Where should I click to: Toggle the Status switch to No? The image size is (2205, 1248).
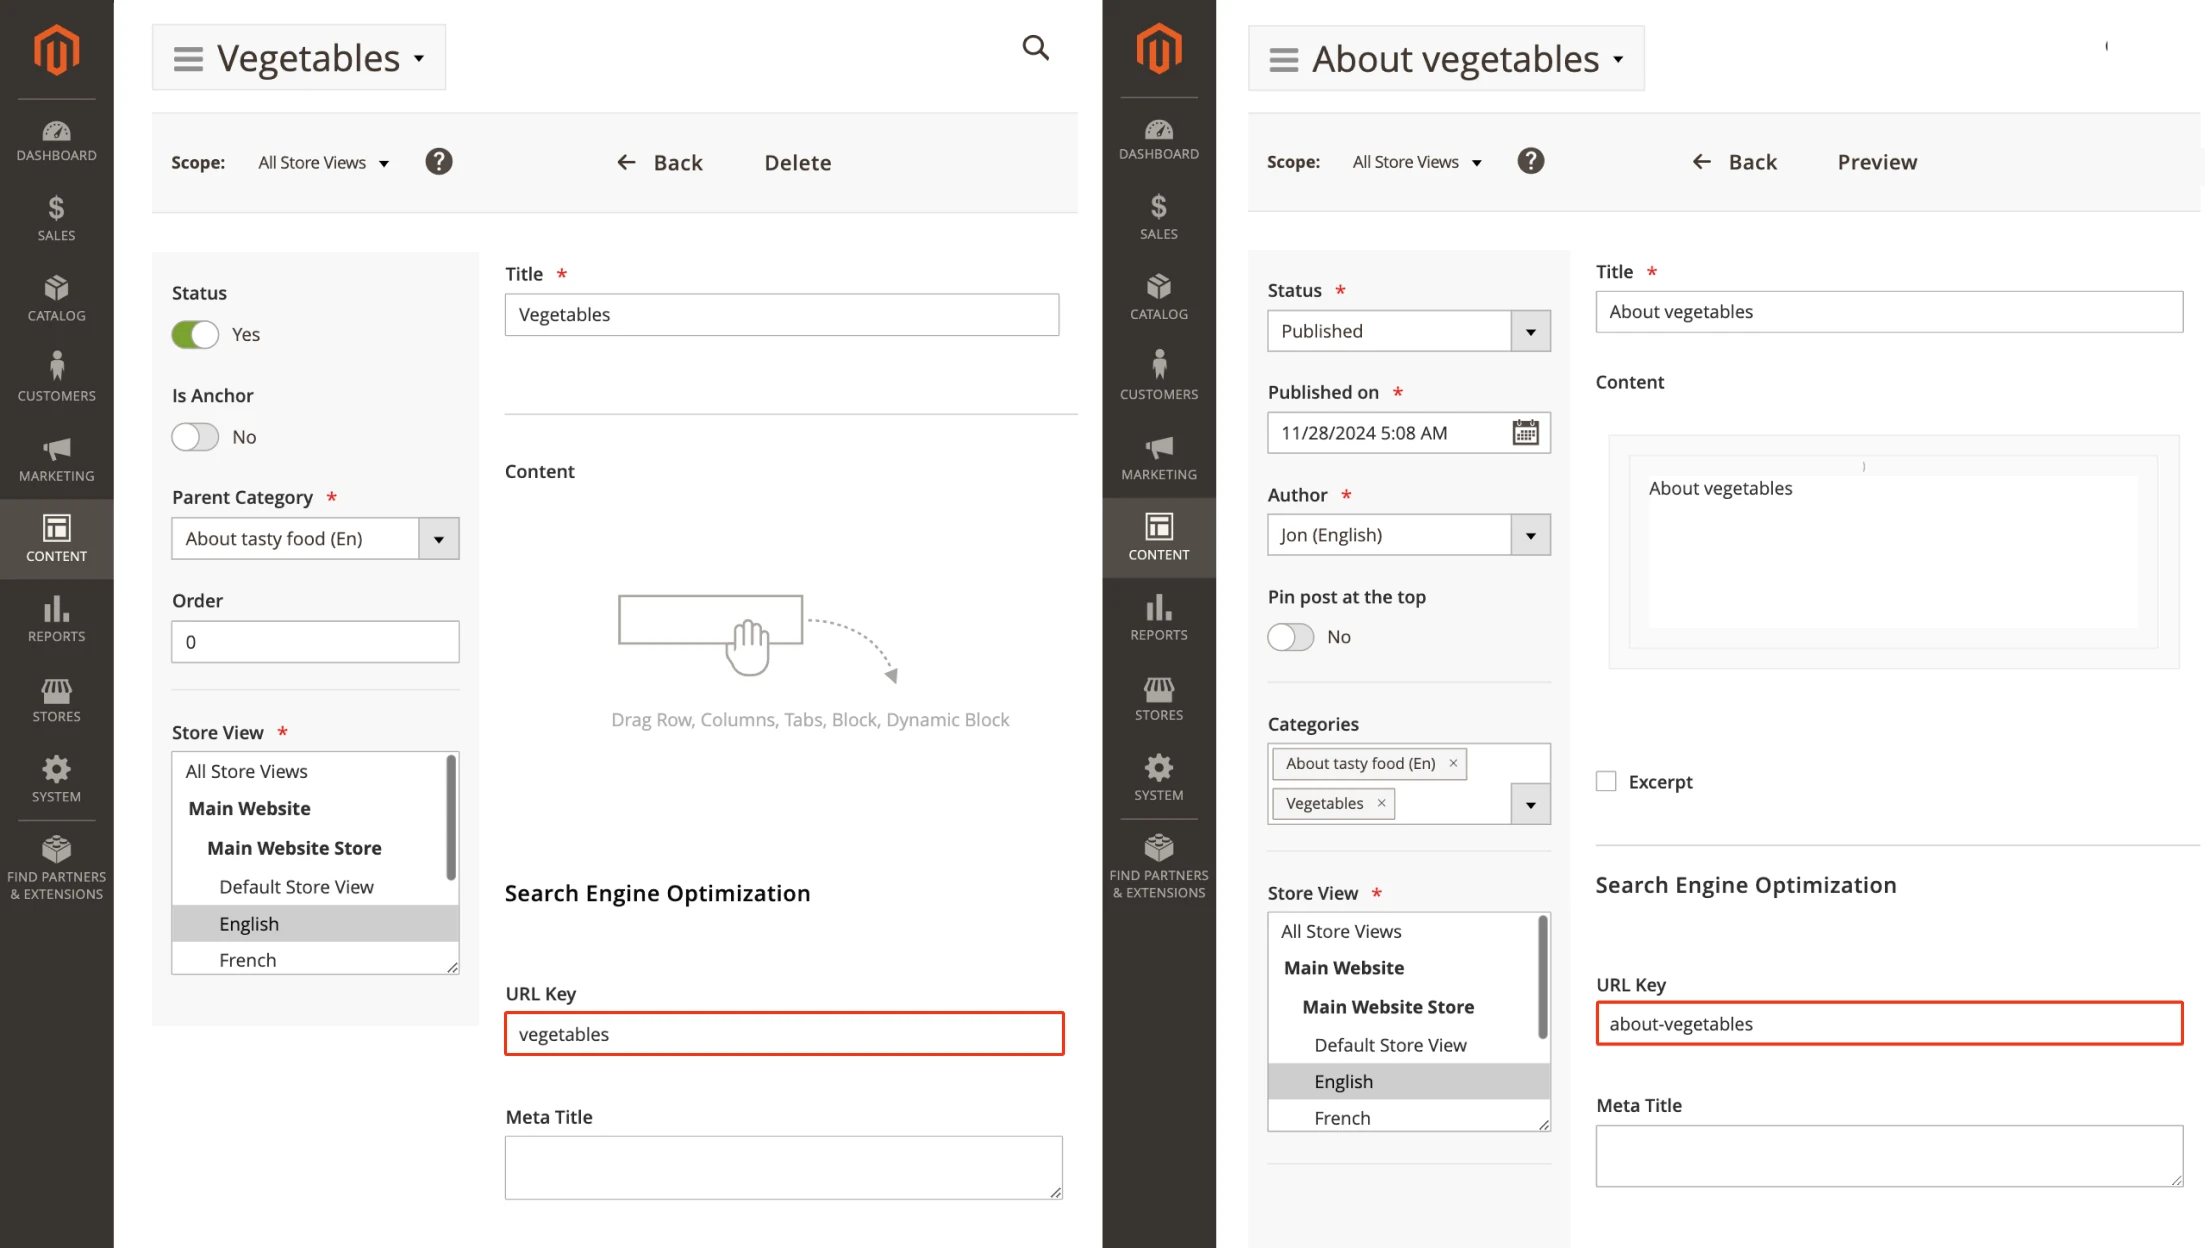[x=195, y=334]
